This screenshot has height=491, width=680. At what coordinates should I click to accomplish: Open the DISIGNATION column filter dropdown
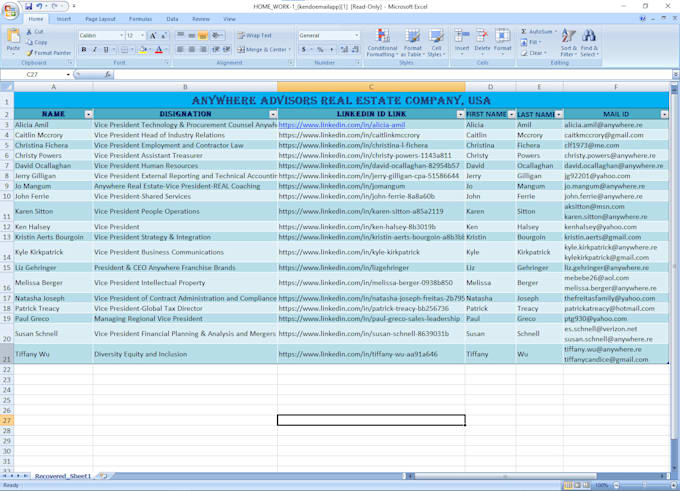tap(273, 114)
